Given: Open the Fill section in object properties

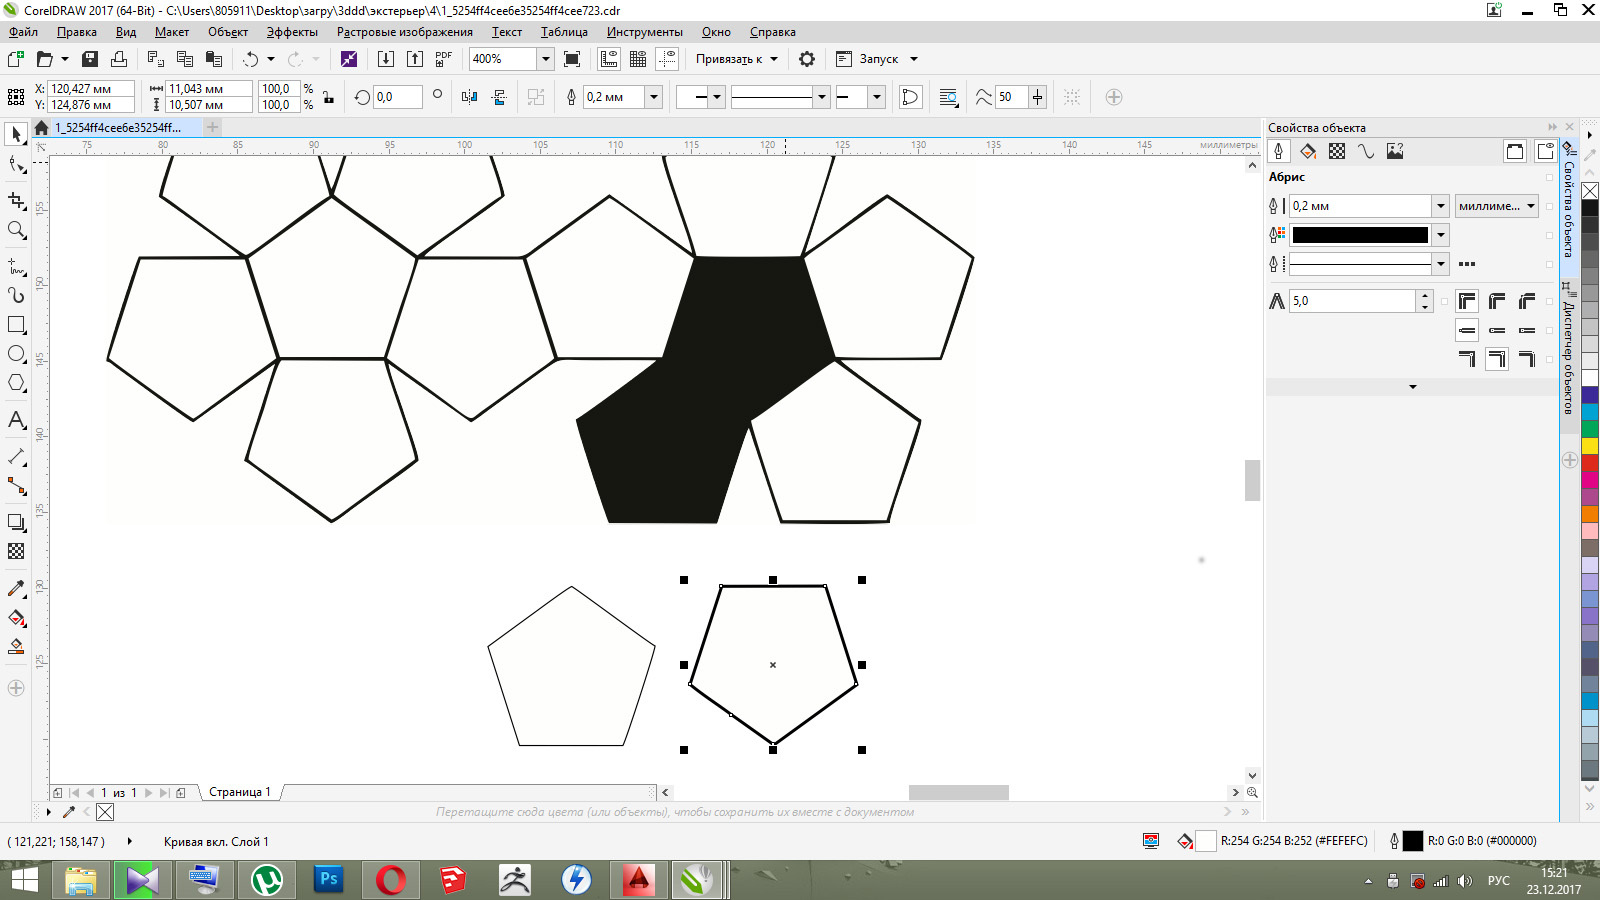Looking at the screenshot, I should (1308, 151).
